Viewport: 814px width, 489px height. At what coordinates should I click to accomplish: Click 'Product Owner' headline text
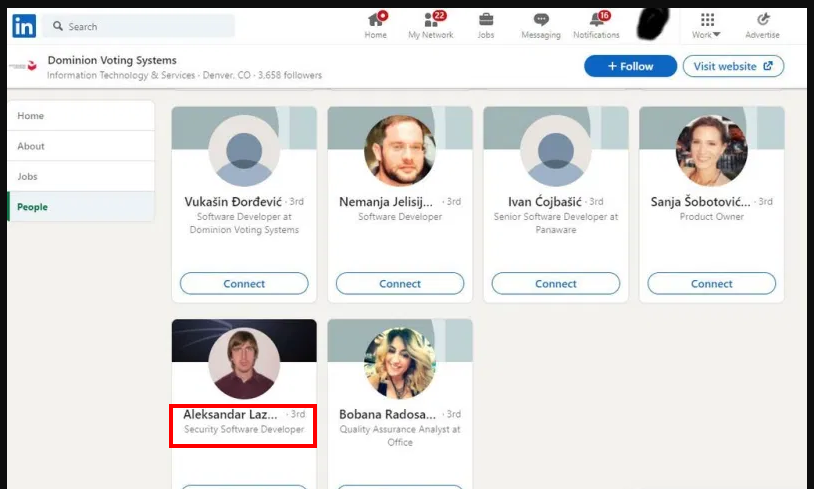click(x=711, y=217)
